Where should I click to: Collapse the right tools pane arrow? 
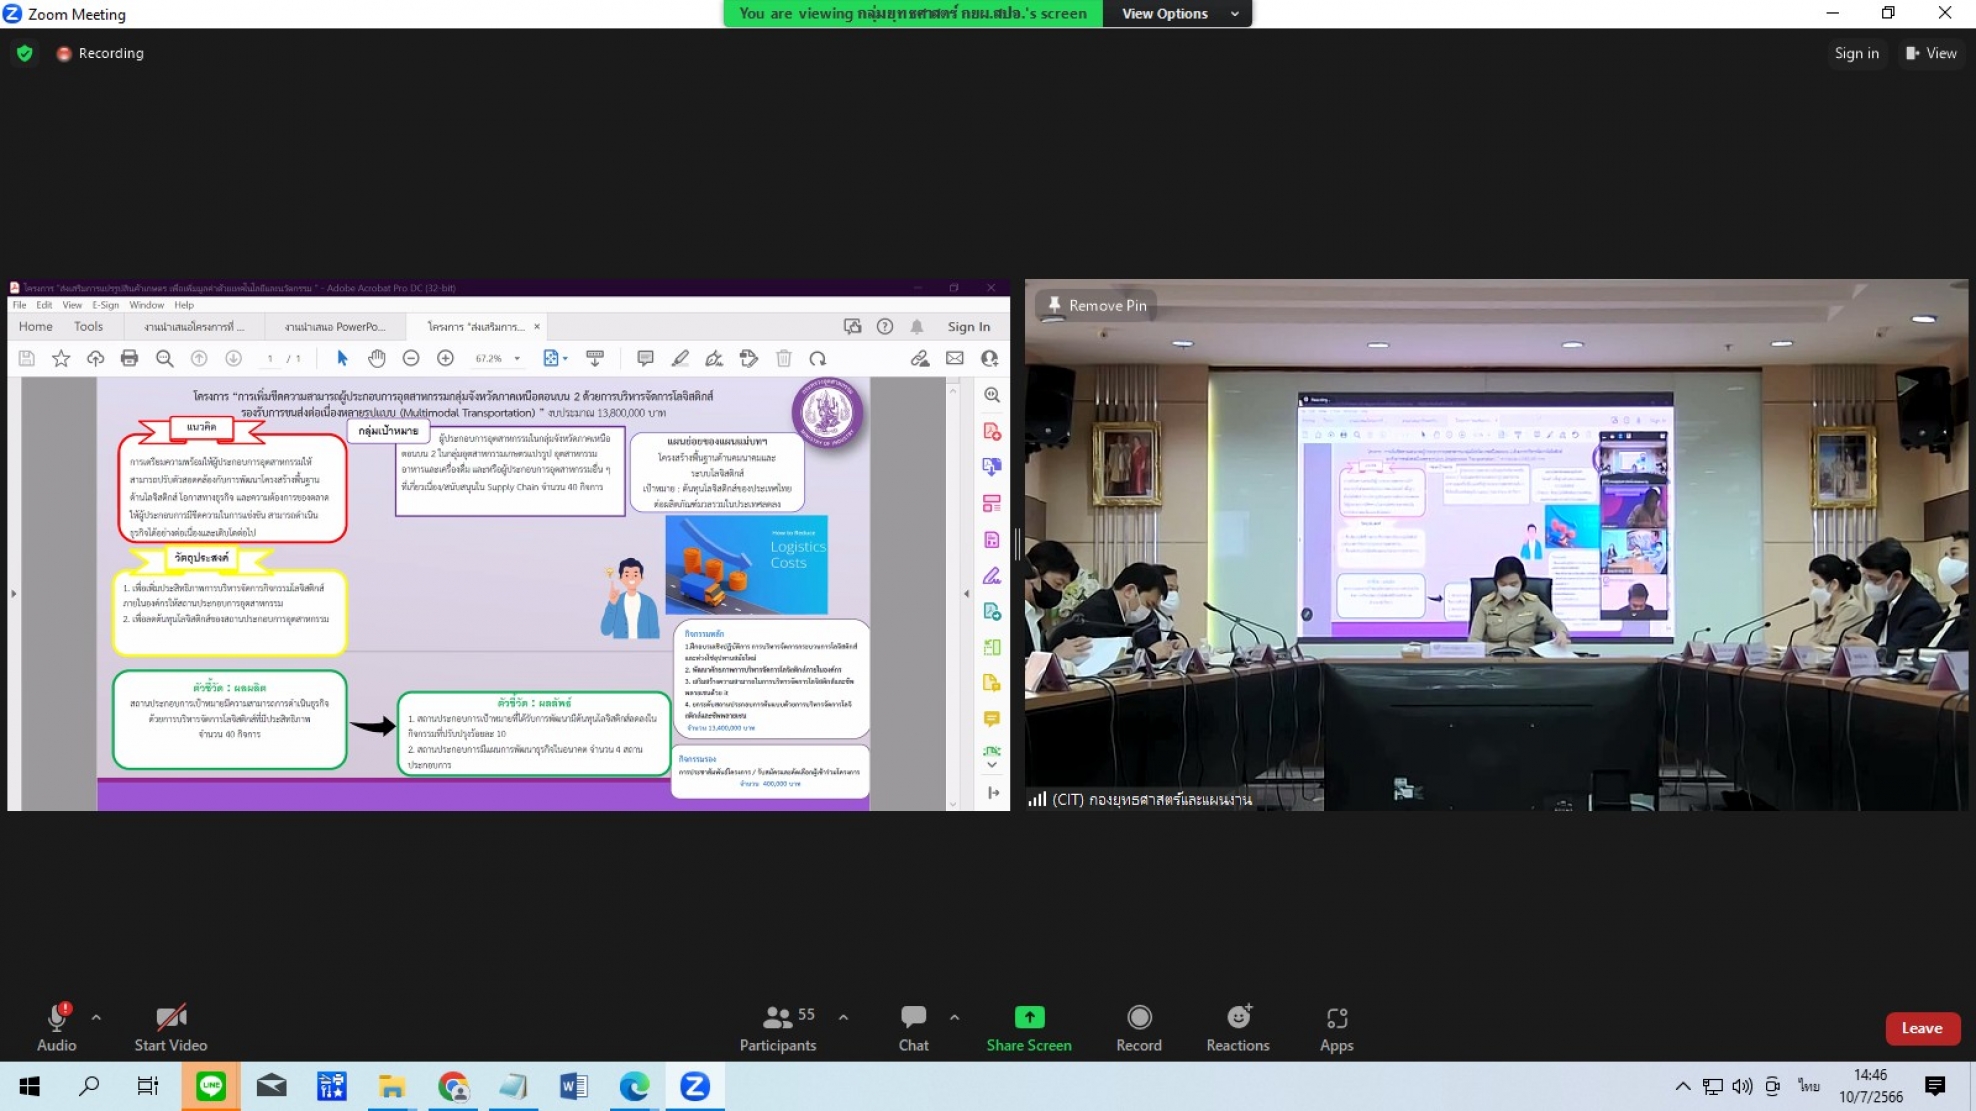(x=966, y=593)
